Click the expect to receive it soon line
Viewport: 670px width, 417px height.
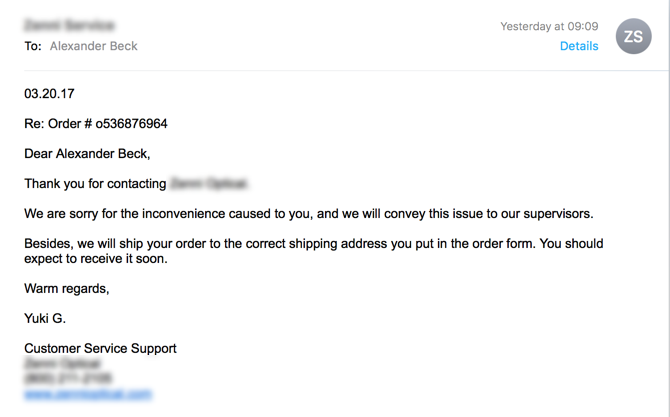(x=95, y=259)
